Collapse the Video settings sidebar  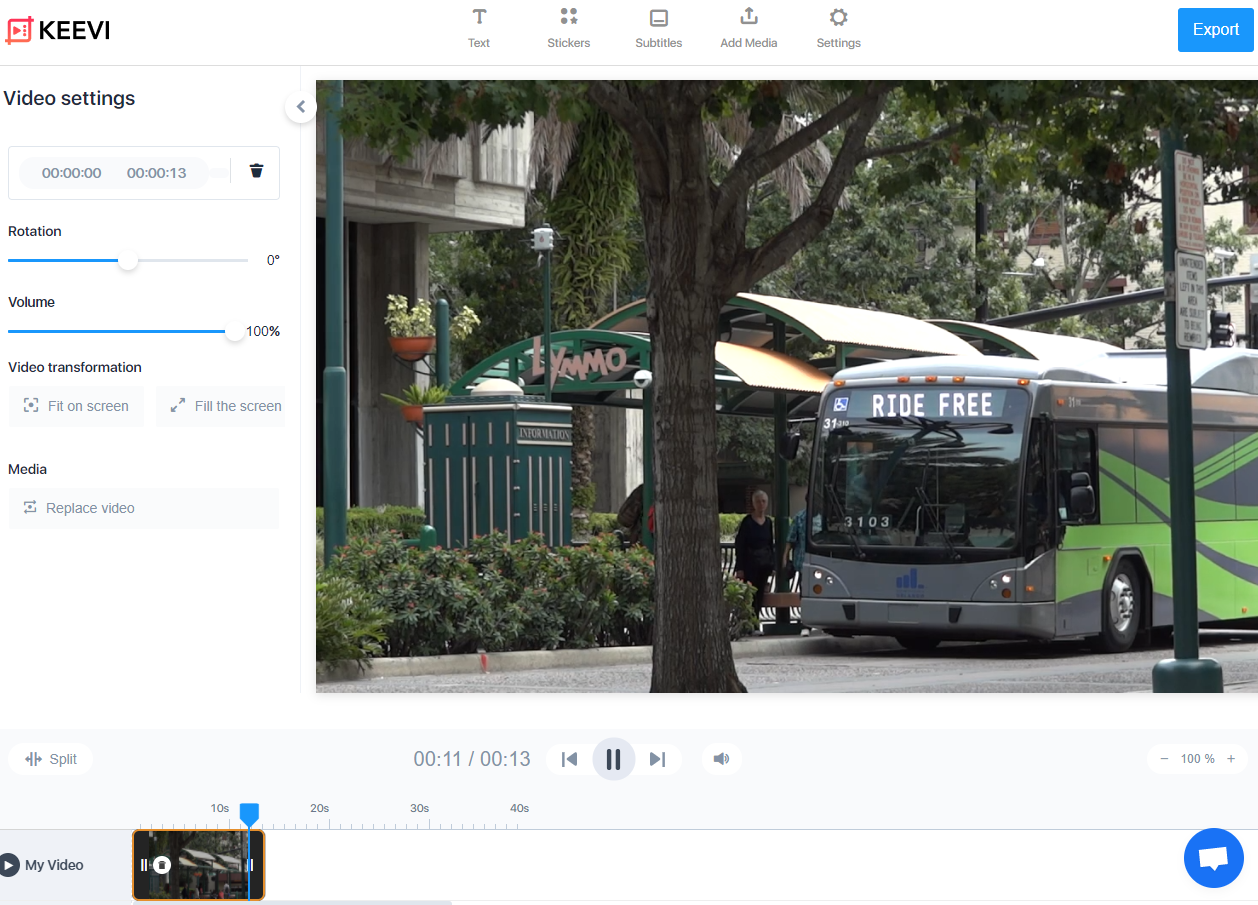click(x=301, y=107)
